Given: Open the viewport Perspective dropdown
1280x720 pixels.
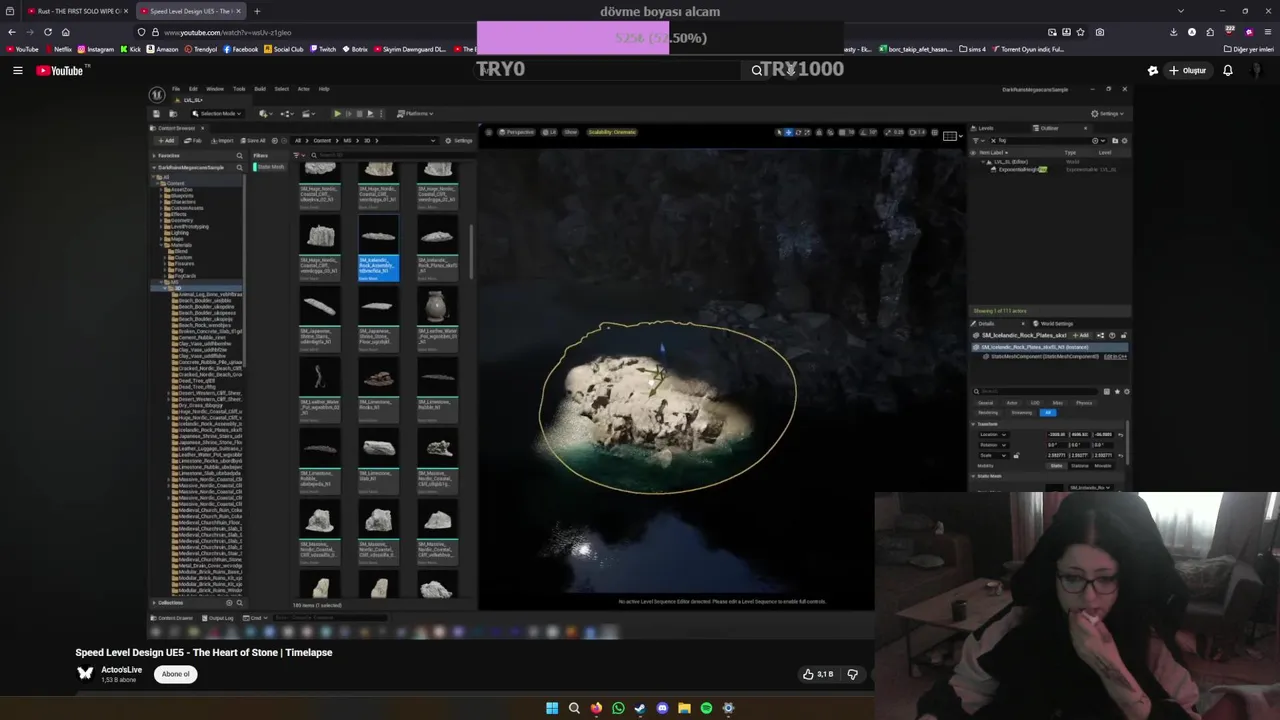Looking at the screenshot, I should (x=516, y=132).
